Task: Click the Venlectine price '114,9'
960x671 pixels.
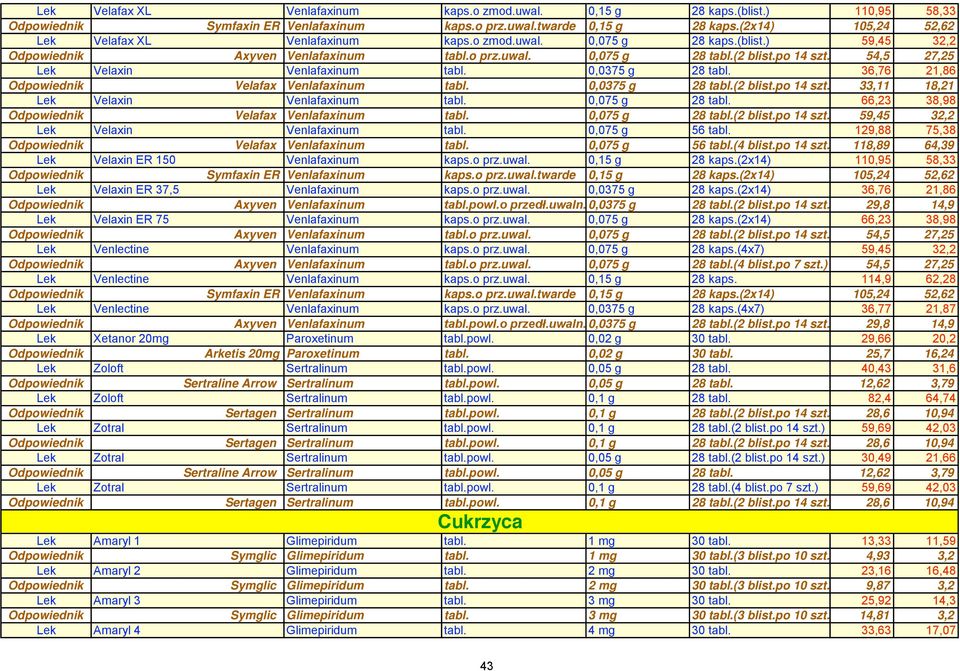Action: coord(876,279)
